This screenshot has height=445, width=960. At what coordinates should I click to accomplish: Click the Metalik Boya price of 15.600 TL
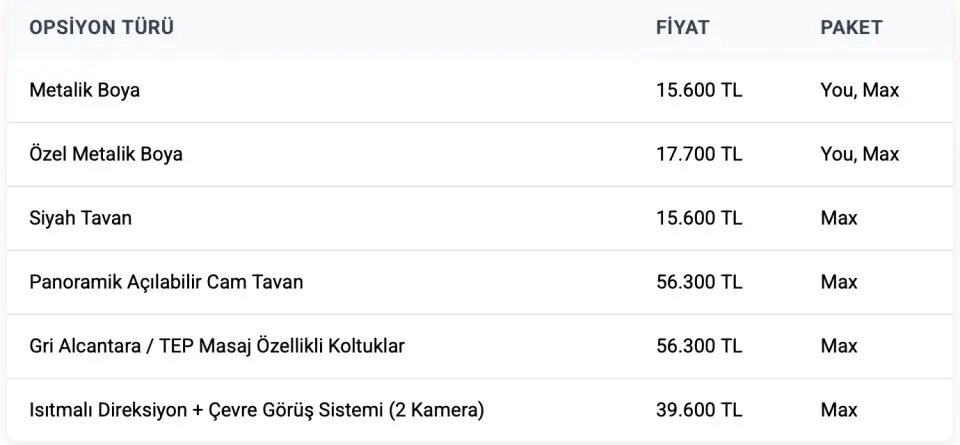(x=699, y=91)
